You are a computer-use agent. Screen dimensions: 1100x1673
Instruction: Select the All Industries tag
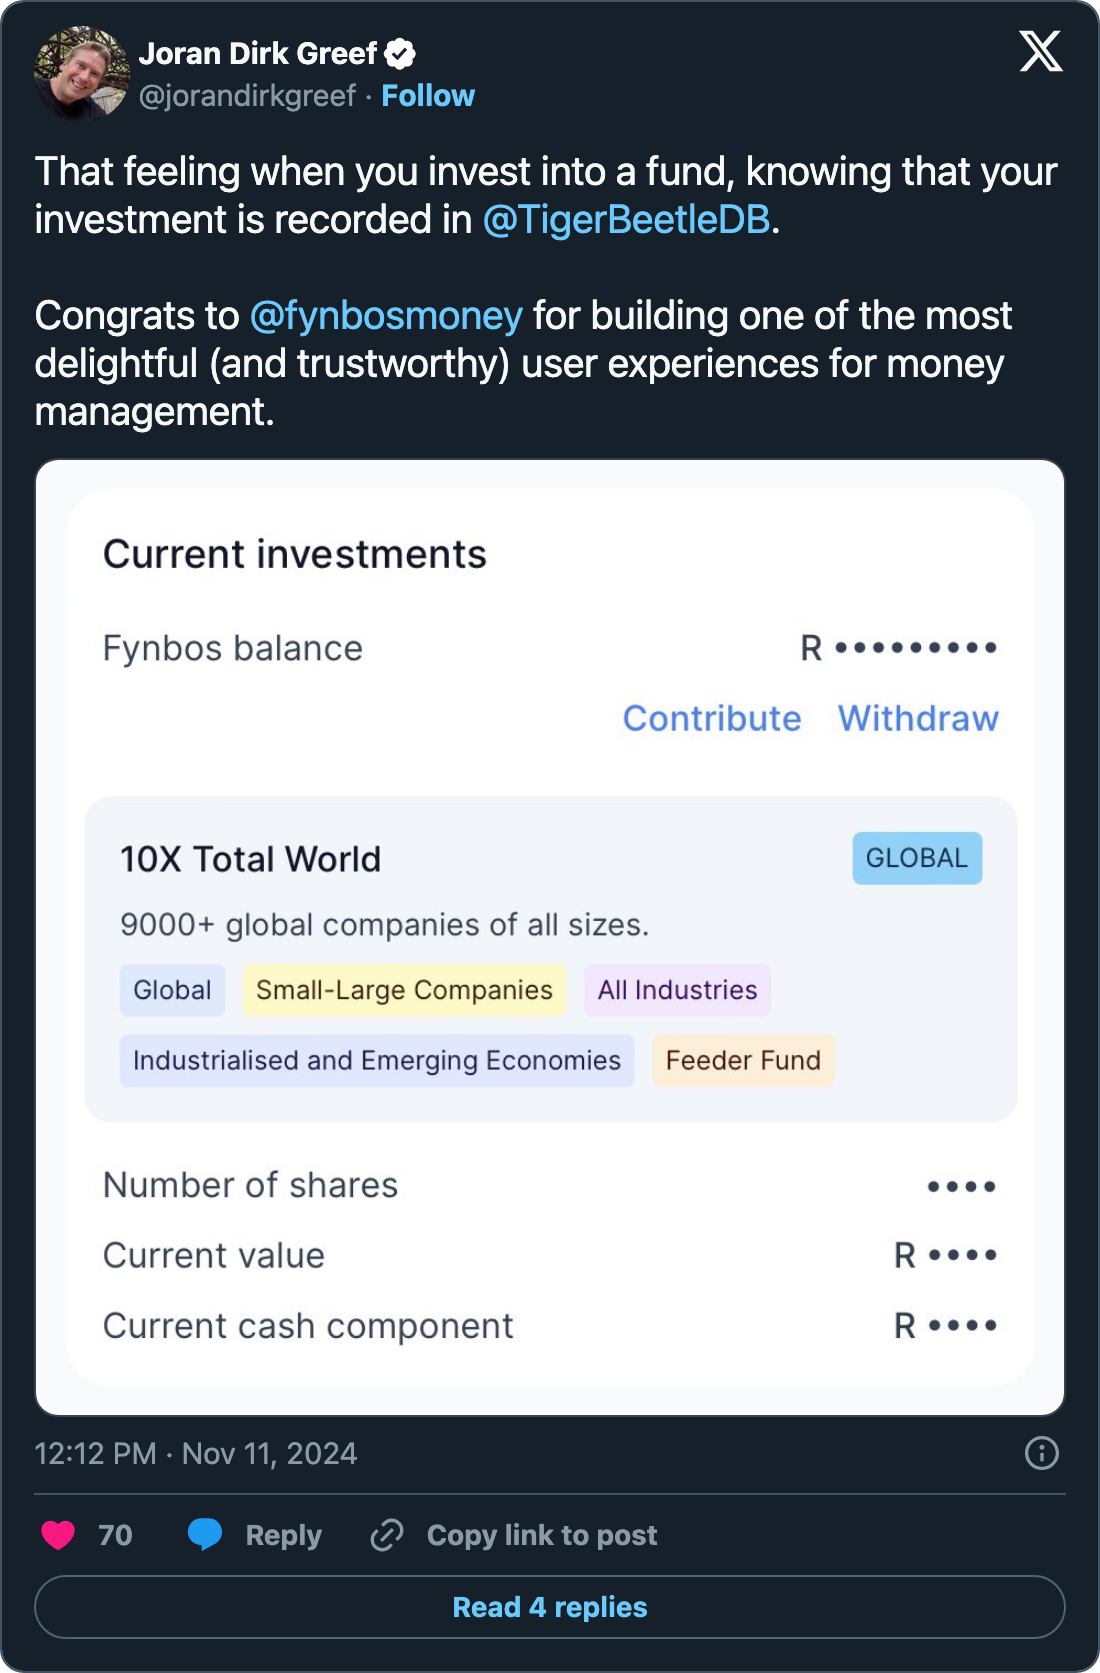click(677, 990)
